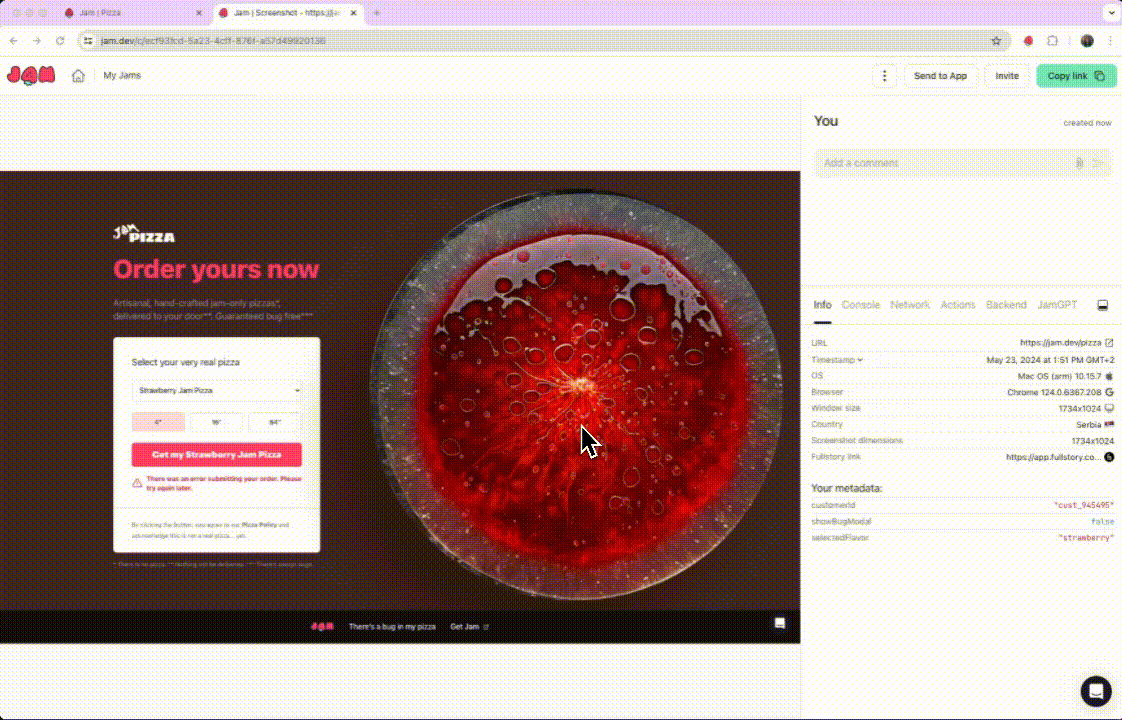Switch to the Network tab

(910, 305)
